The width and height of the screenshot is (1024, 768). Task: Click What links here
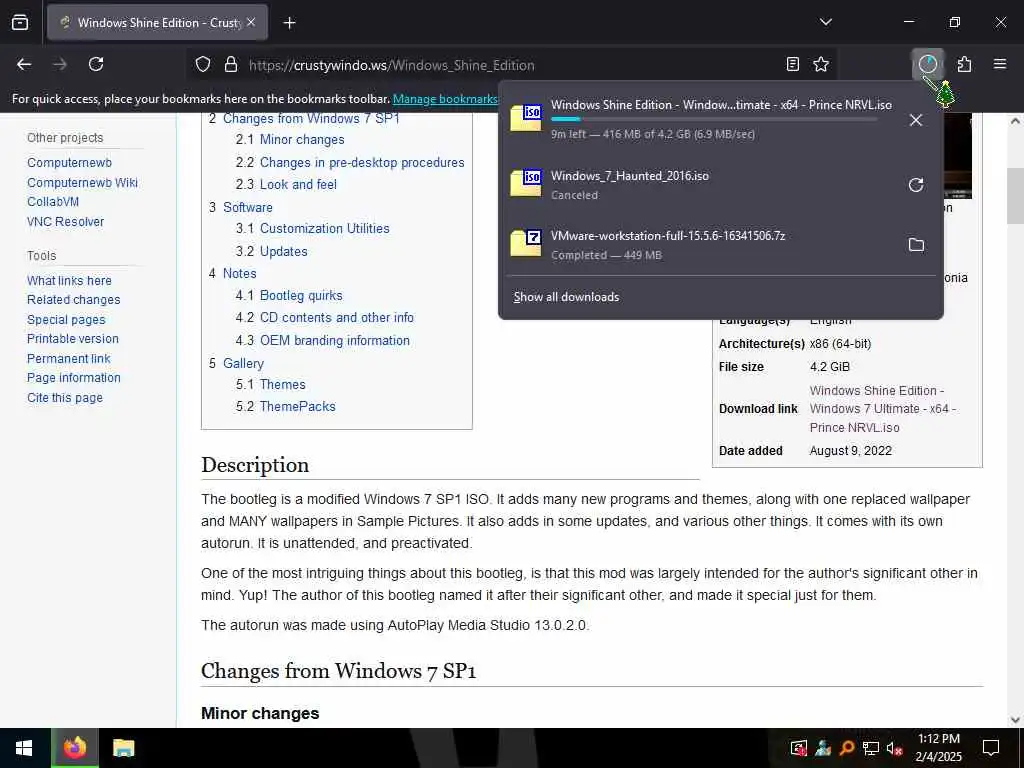[x=69, y=281]
